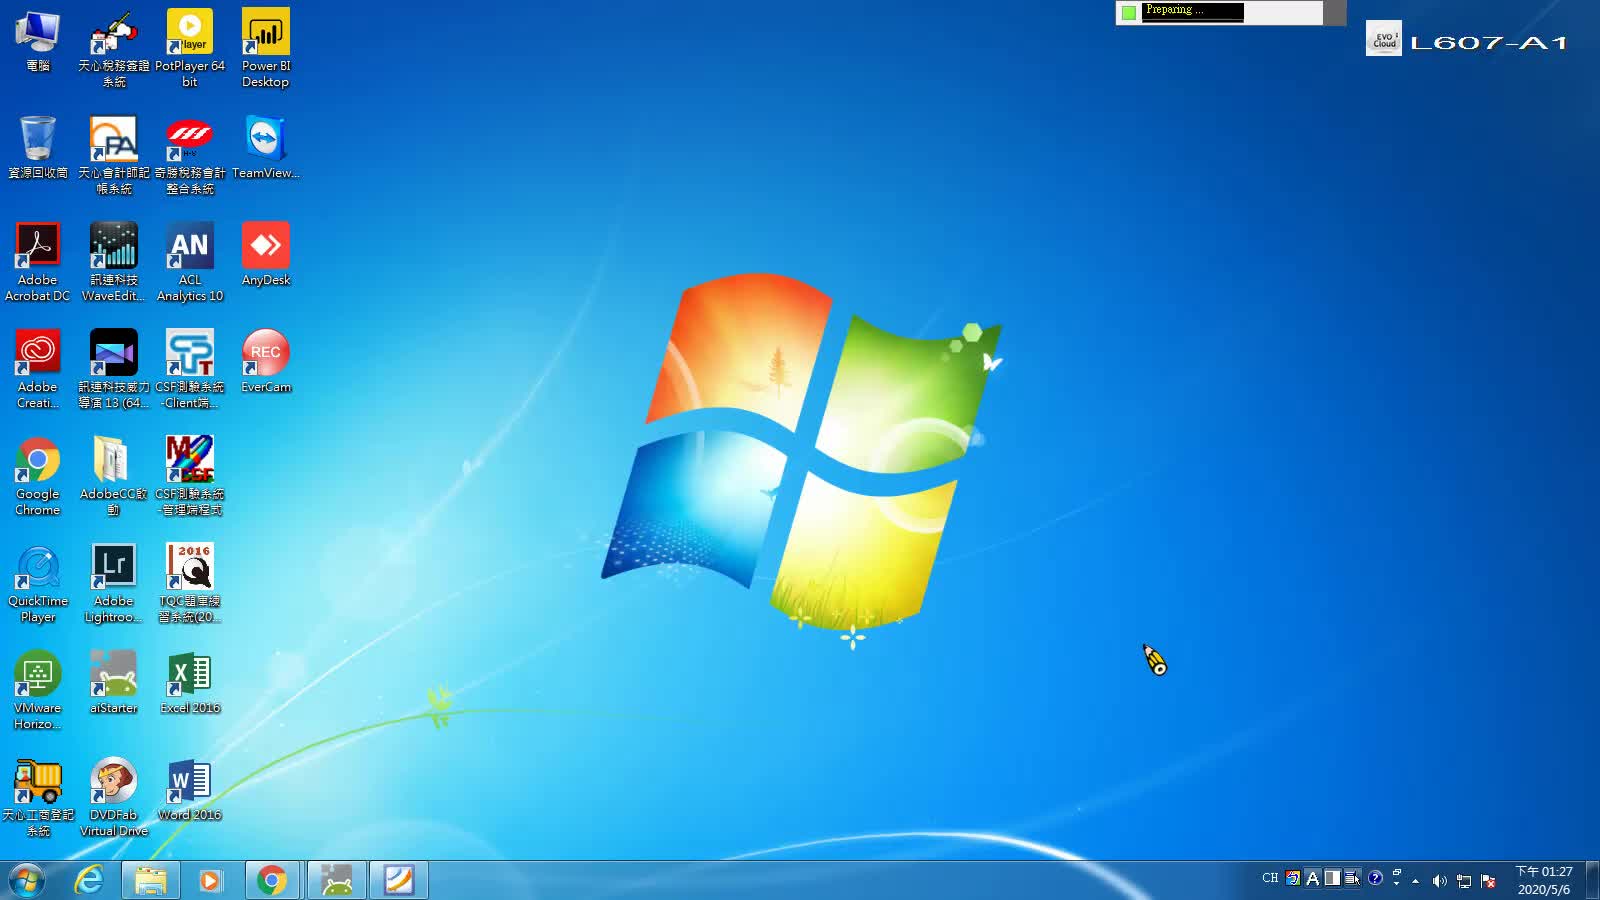Select TQC 2016 system icon
Screen dimensions: 1600x900
click(x=190, y=583)
